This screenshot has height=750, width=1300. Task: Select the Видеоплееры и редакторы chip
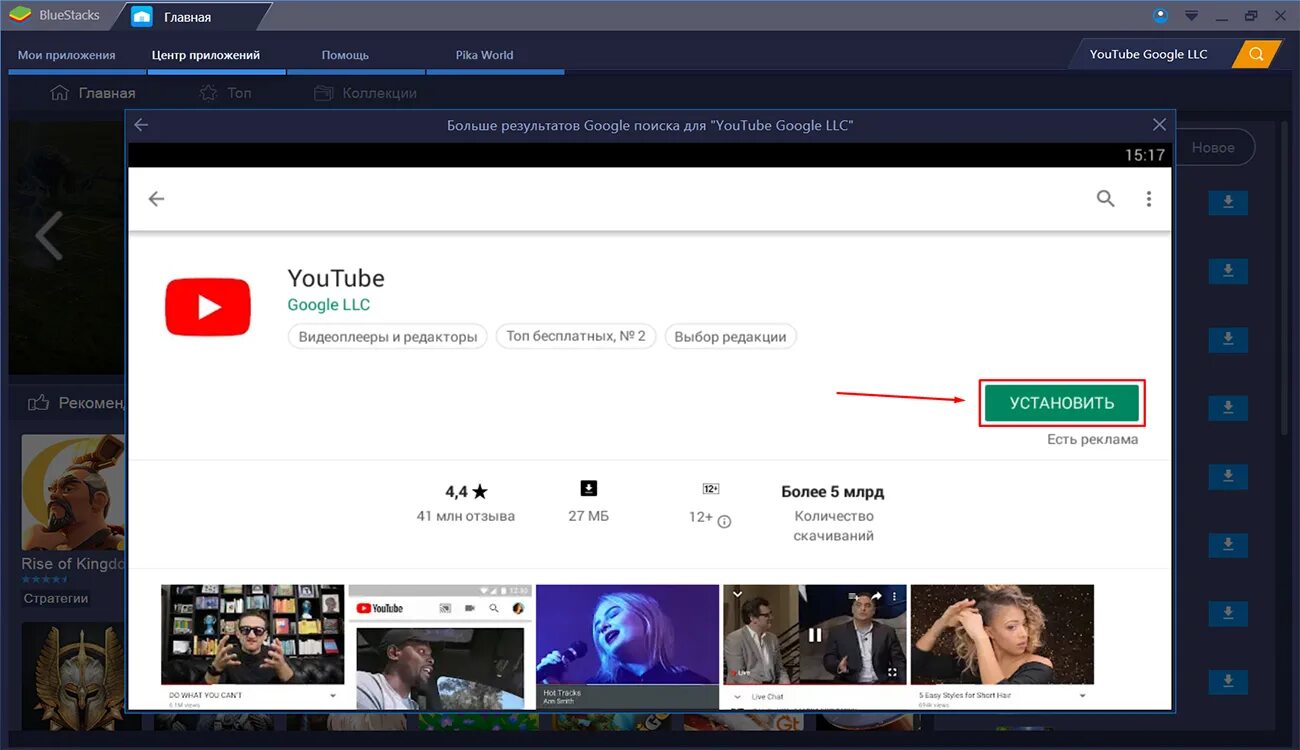click(x=388, y=337)
